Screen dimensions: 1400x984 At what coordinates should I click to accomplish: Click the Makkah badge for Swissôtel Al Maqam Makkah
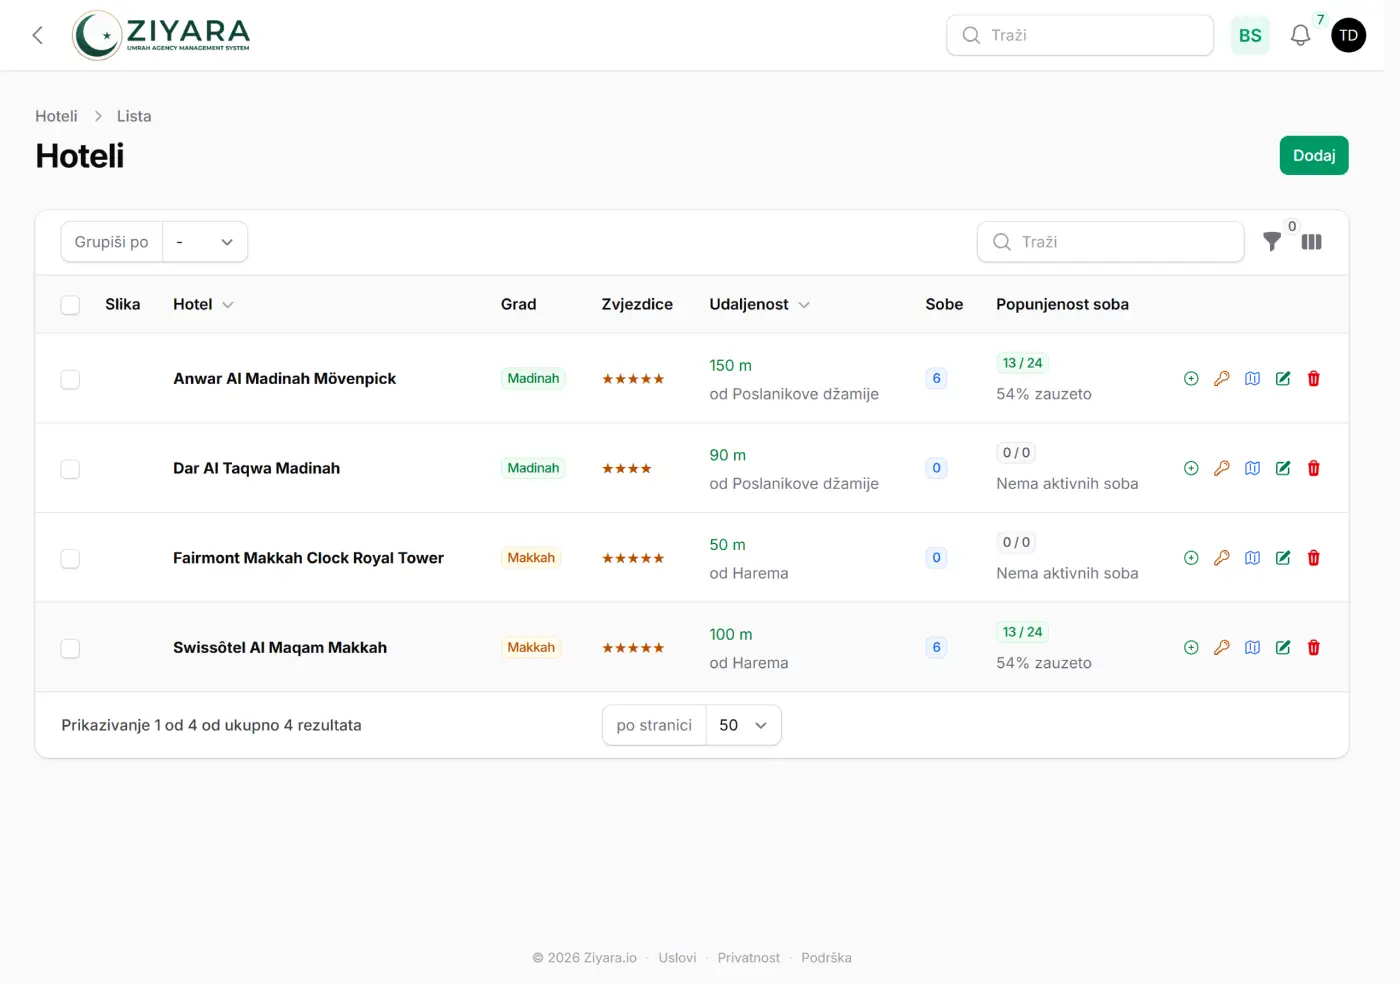[x=531, y=648]
